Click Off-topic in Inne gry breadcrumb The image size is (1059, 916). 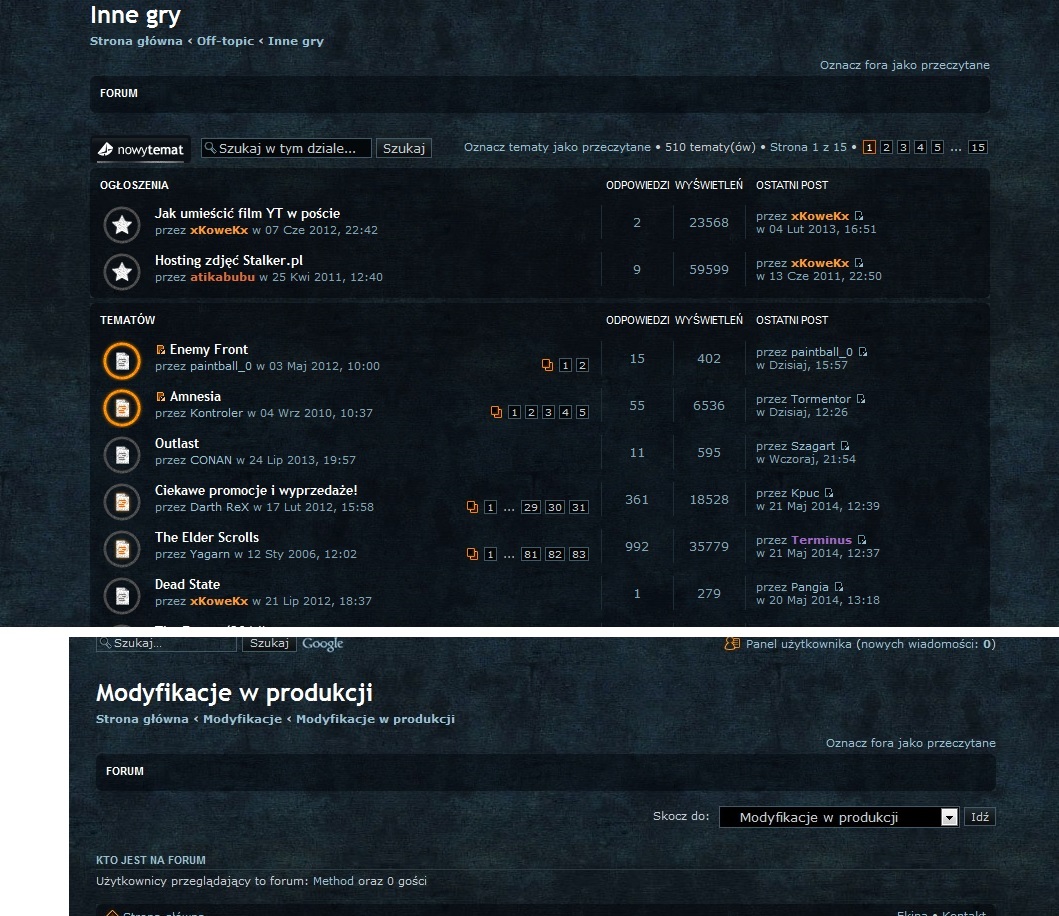[226, 41]
